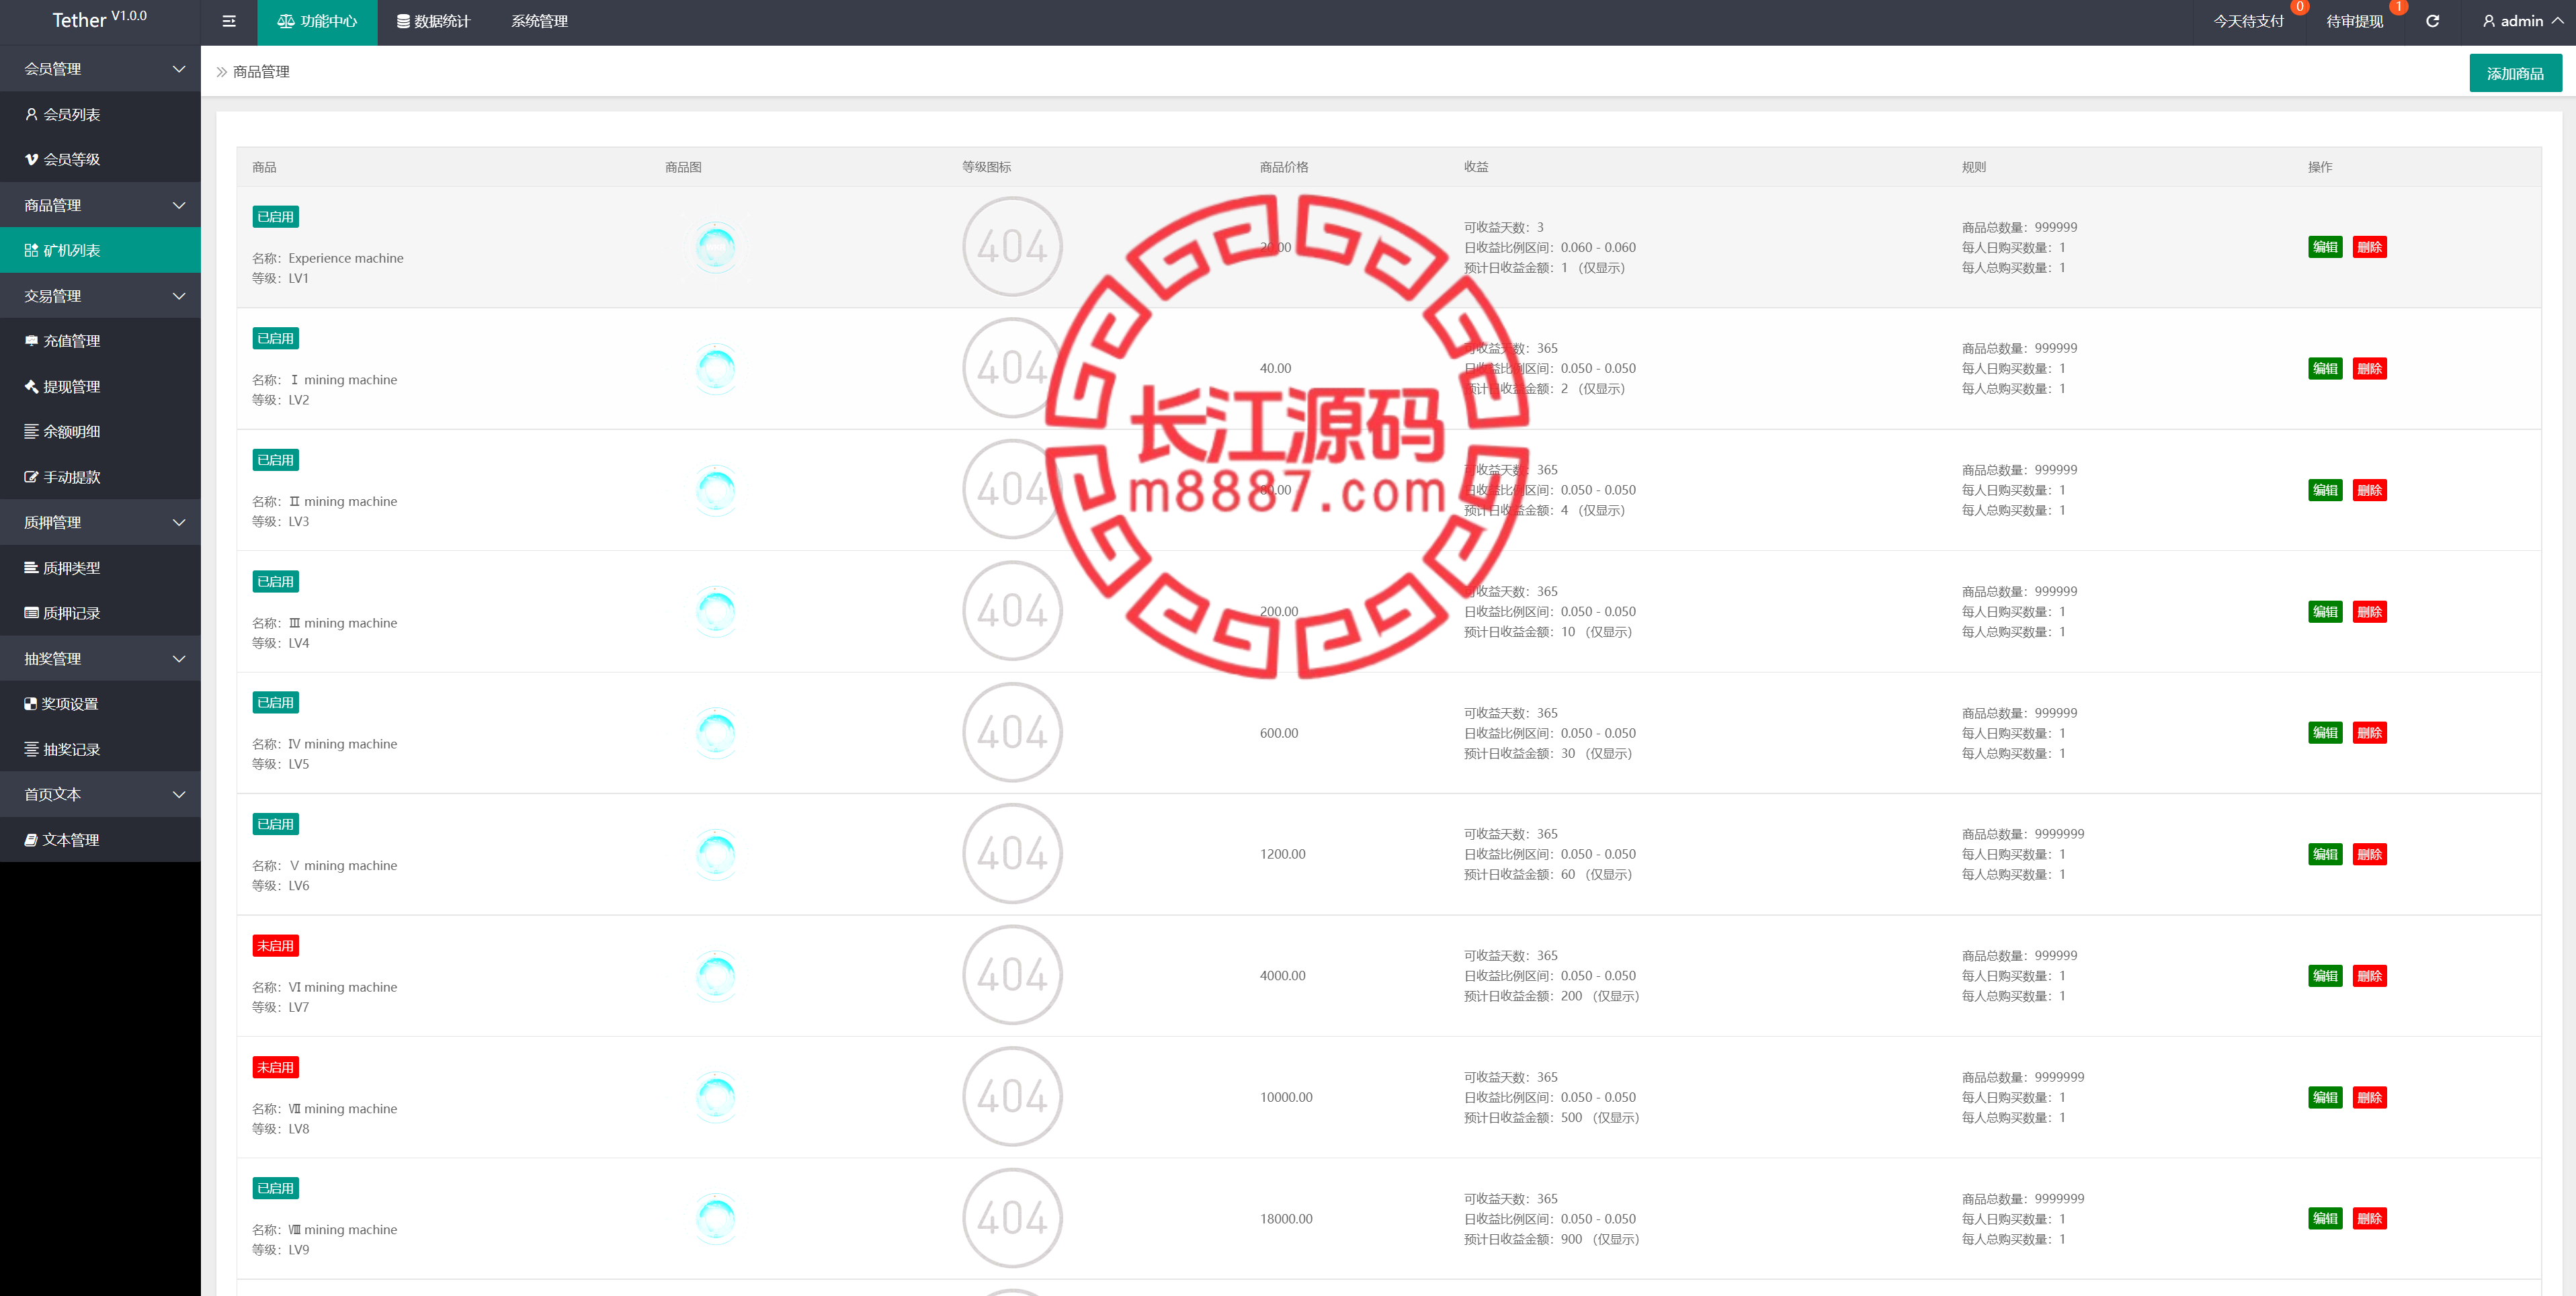Open 待审提现 pending withdrawals

2354,21
